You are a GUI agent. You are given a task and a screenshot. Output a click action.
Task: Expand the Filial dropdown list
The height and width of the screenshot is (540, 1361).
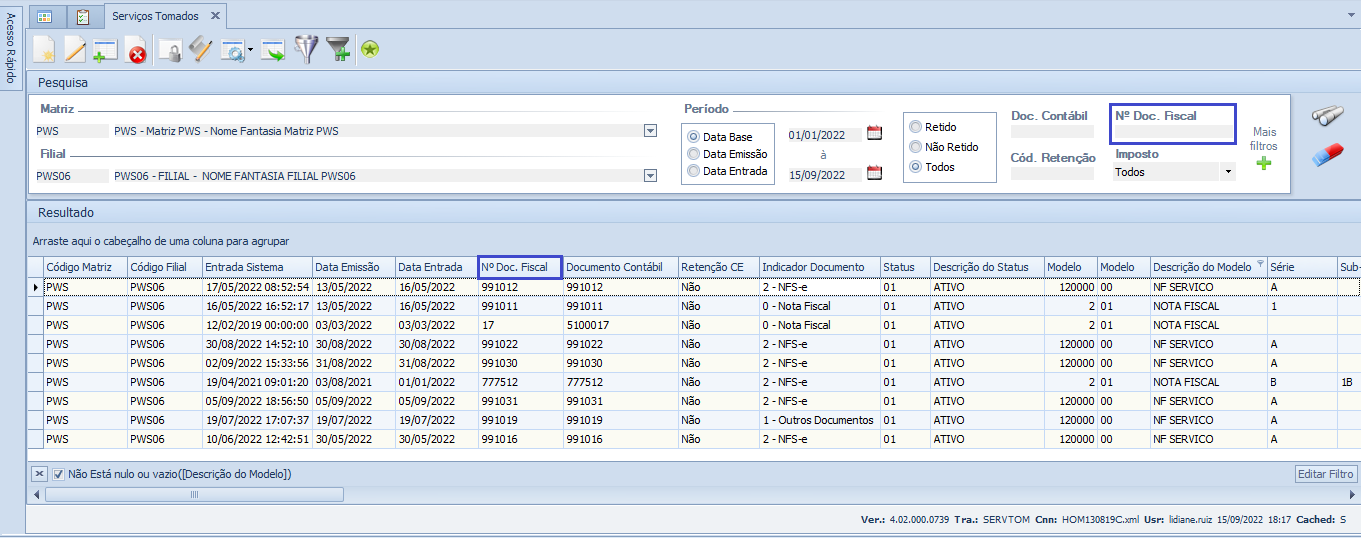click(x=650, y=176)
